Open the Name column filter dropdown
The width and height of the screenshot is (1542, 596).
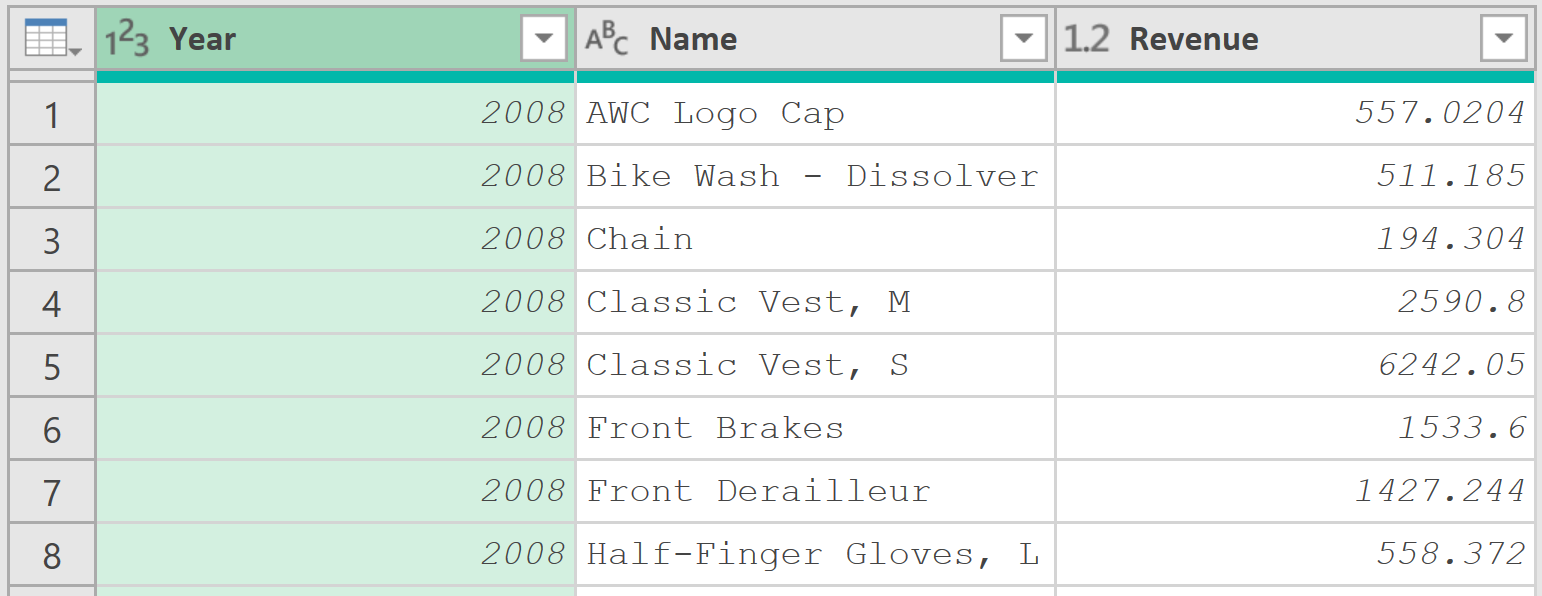pyautogui.click(x=1024, y=39)
